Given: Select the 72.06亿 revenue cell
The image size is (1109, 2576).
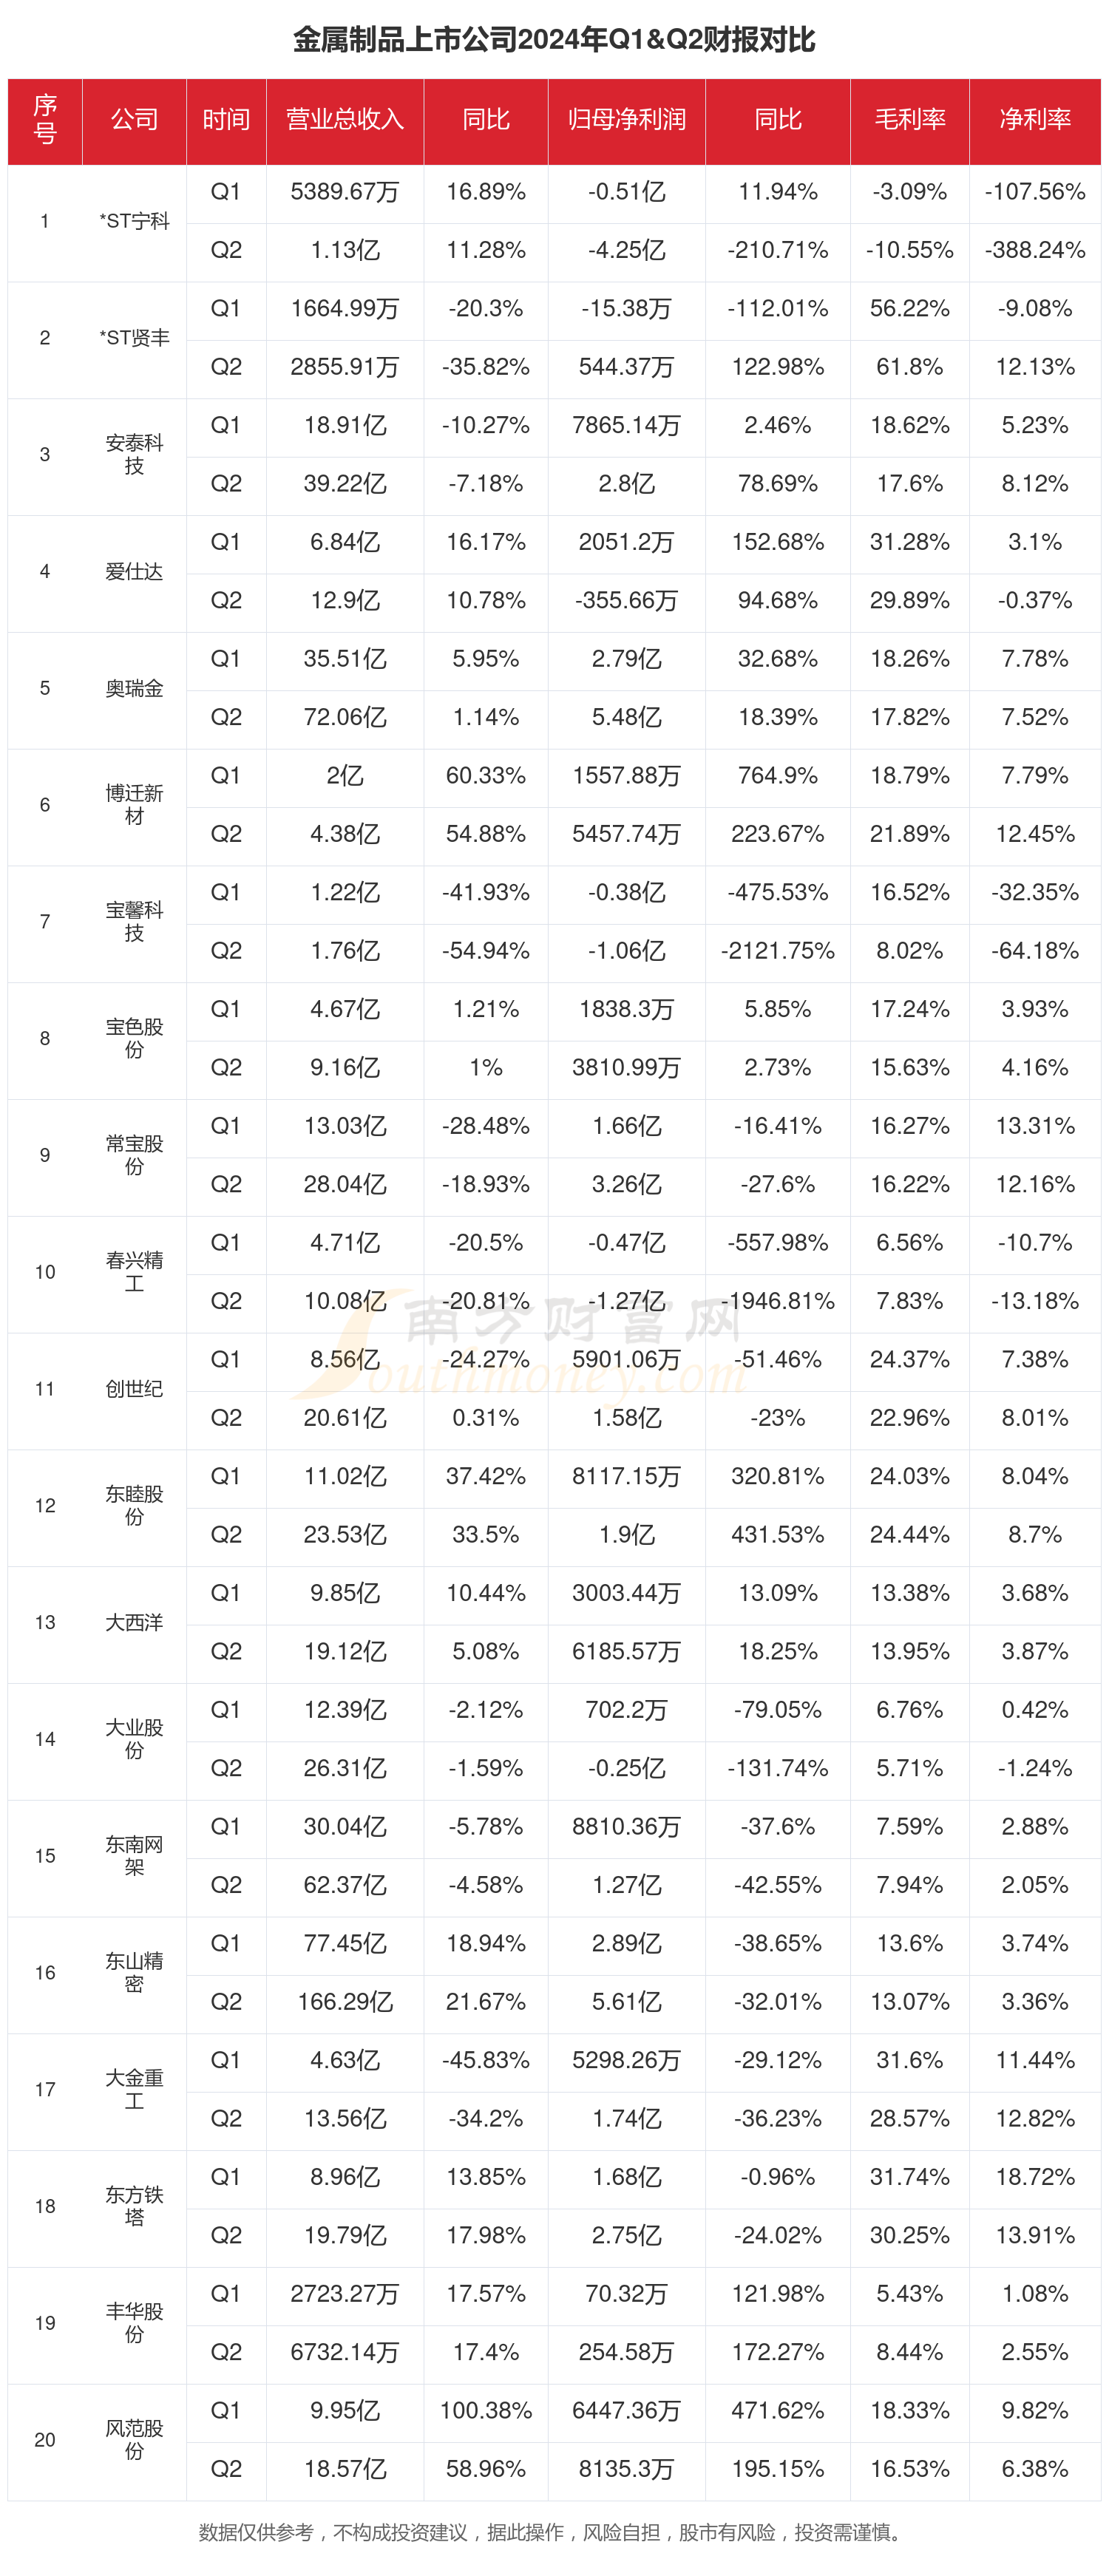Looking at the screenshot, I should [x=345, y=717].
